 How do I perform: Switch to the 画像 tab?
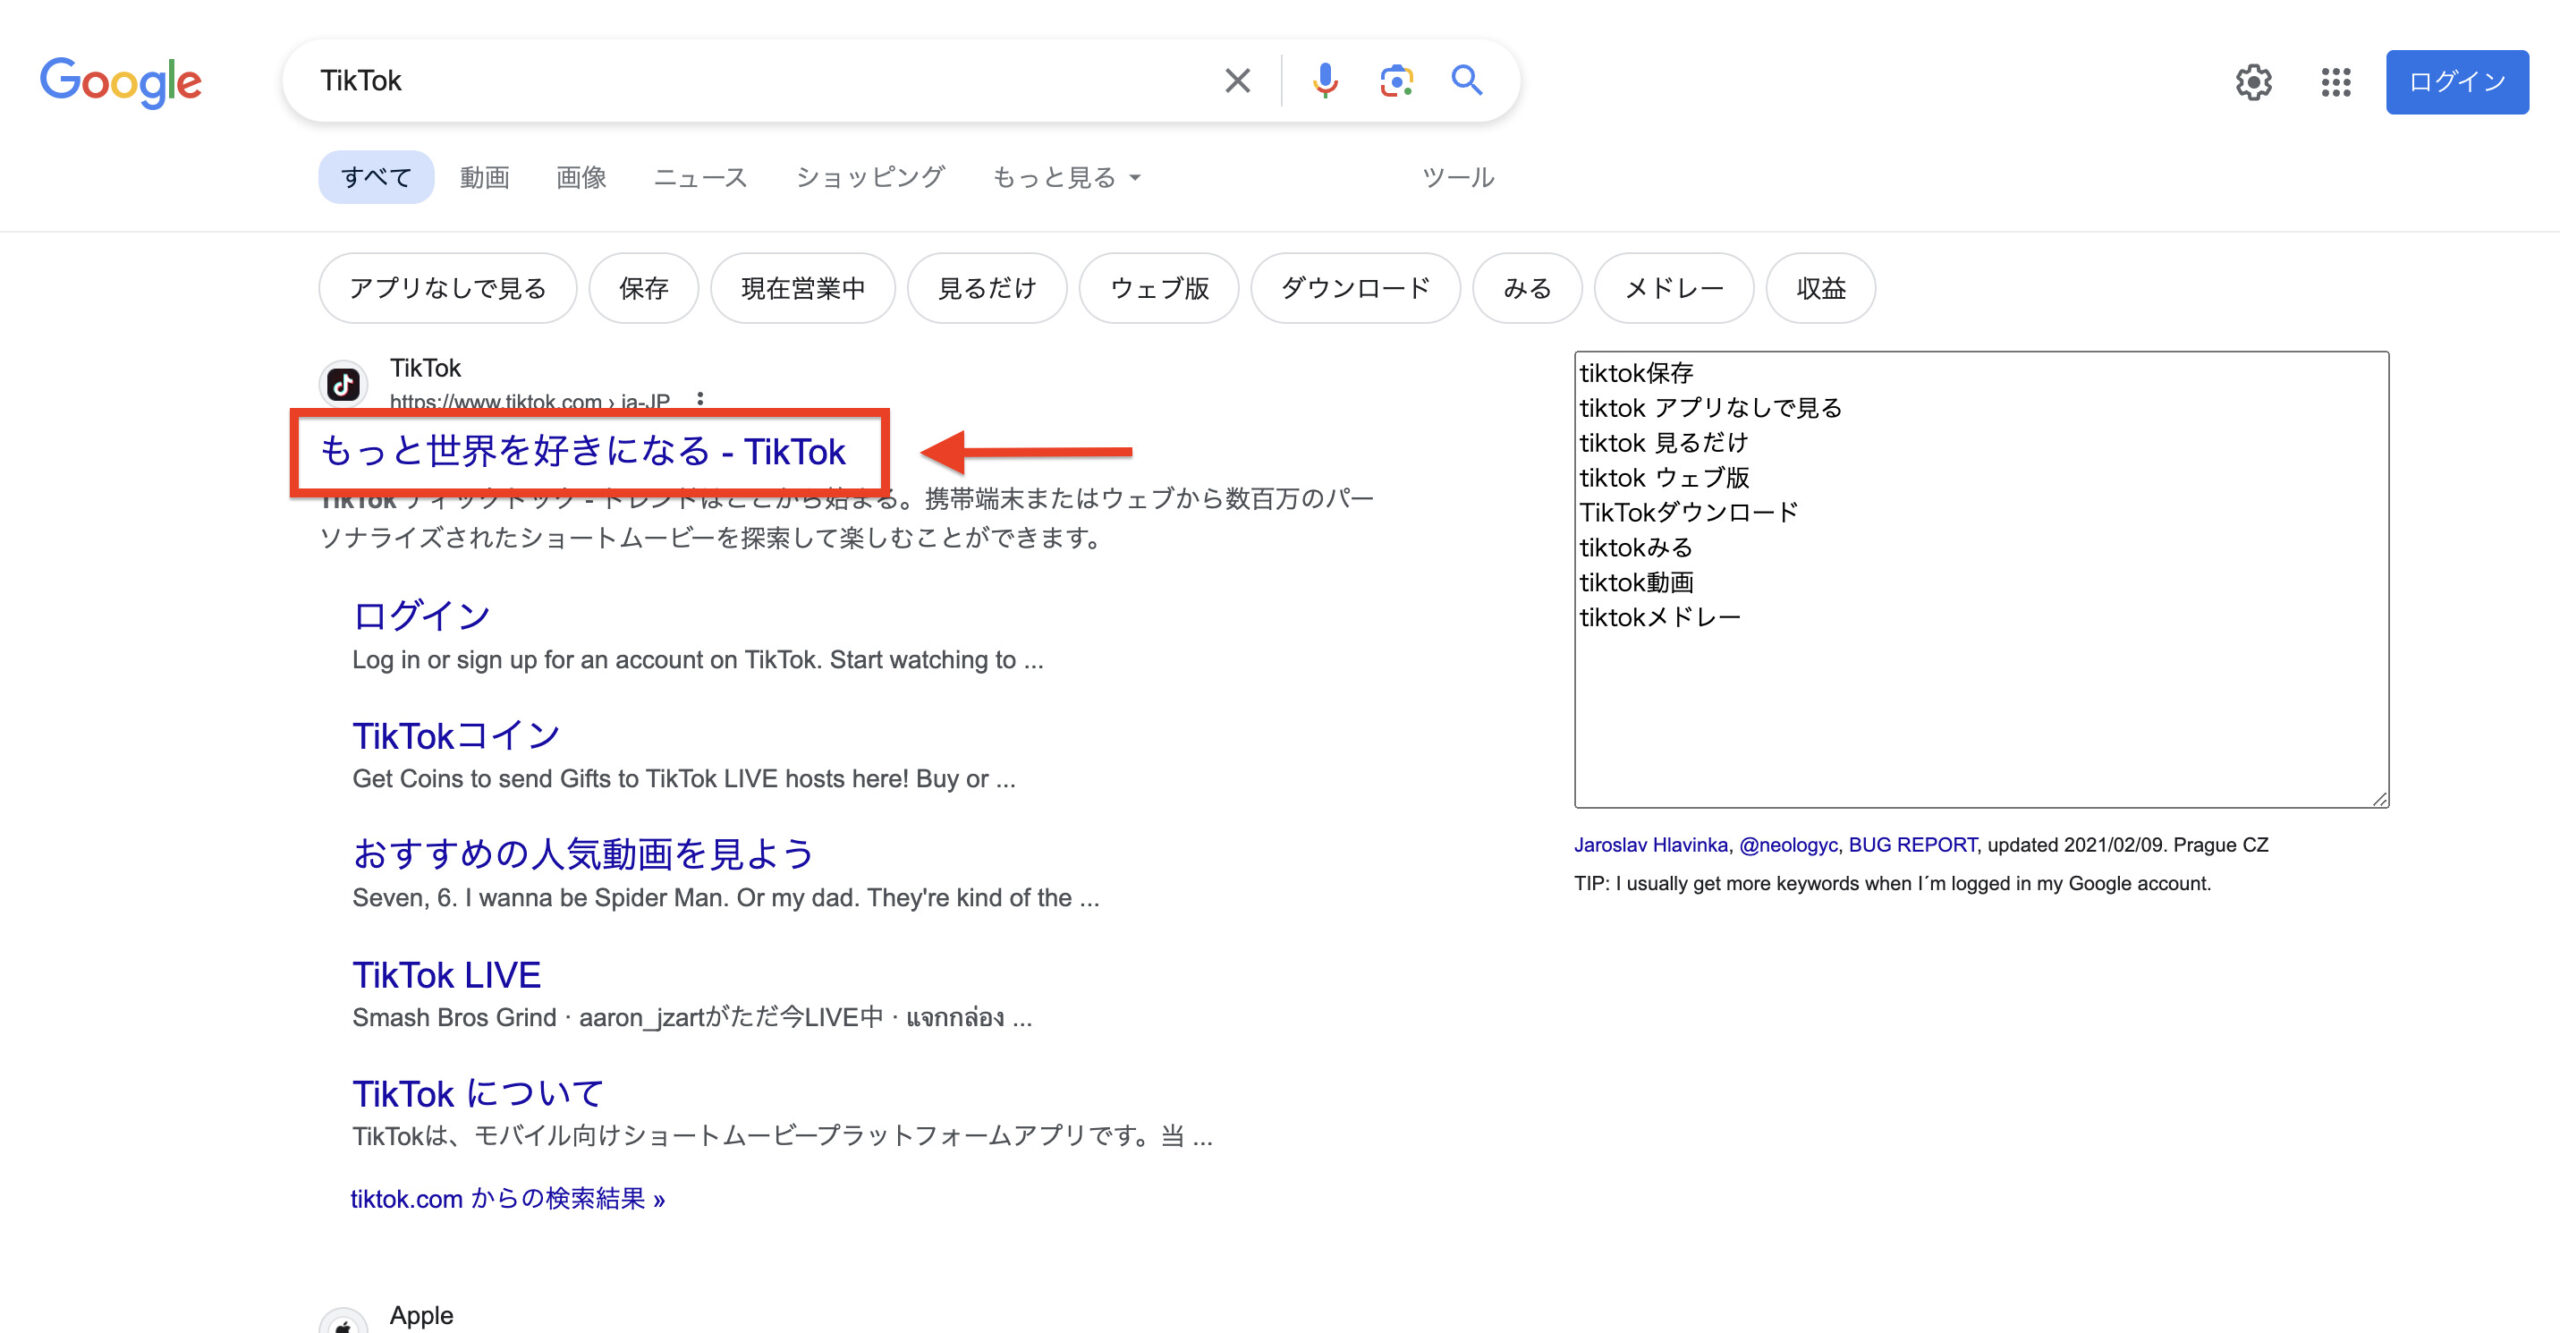pyautogui.click(x=581, y=177)
